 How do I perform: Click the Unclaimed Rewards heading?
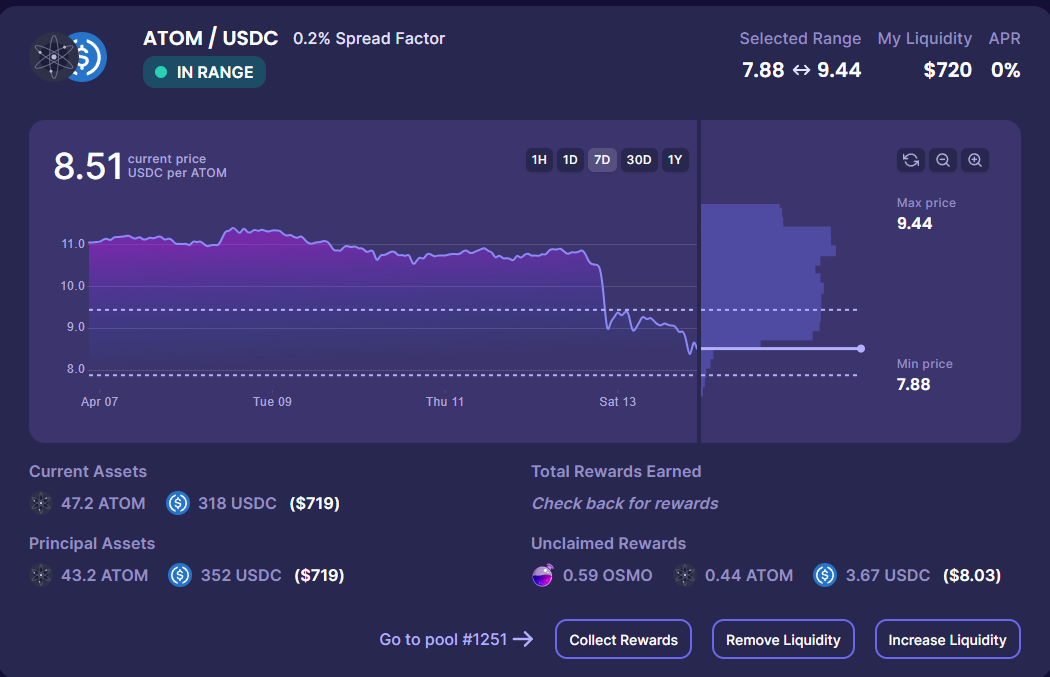(609, 543)
